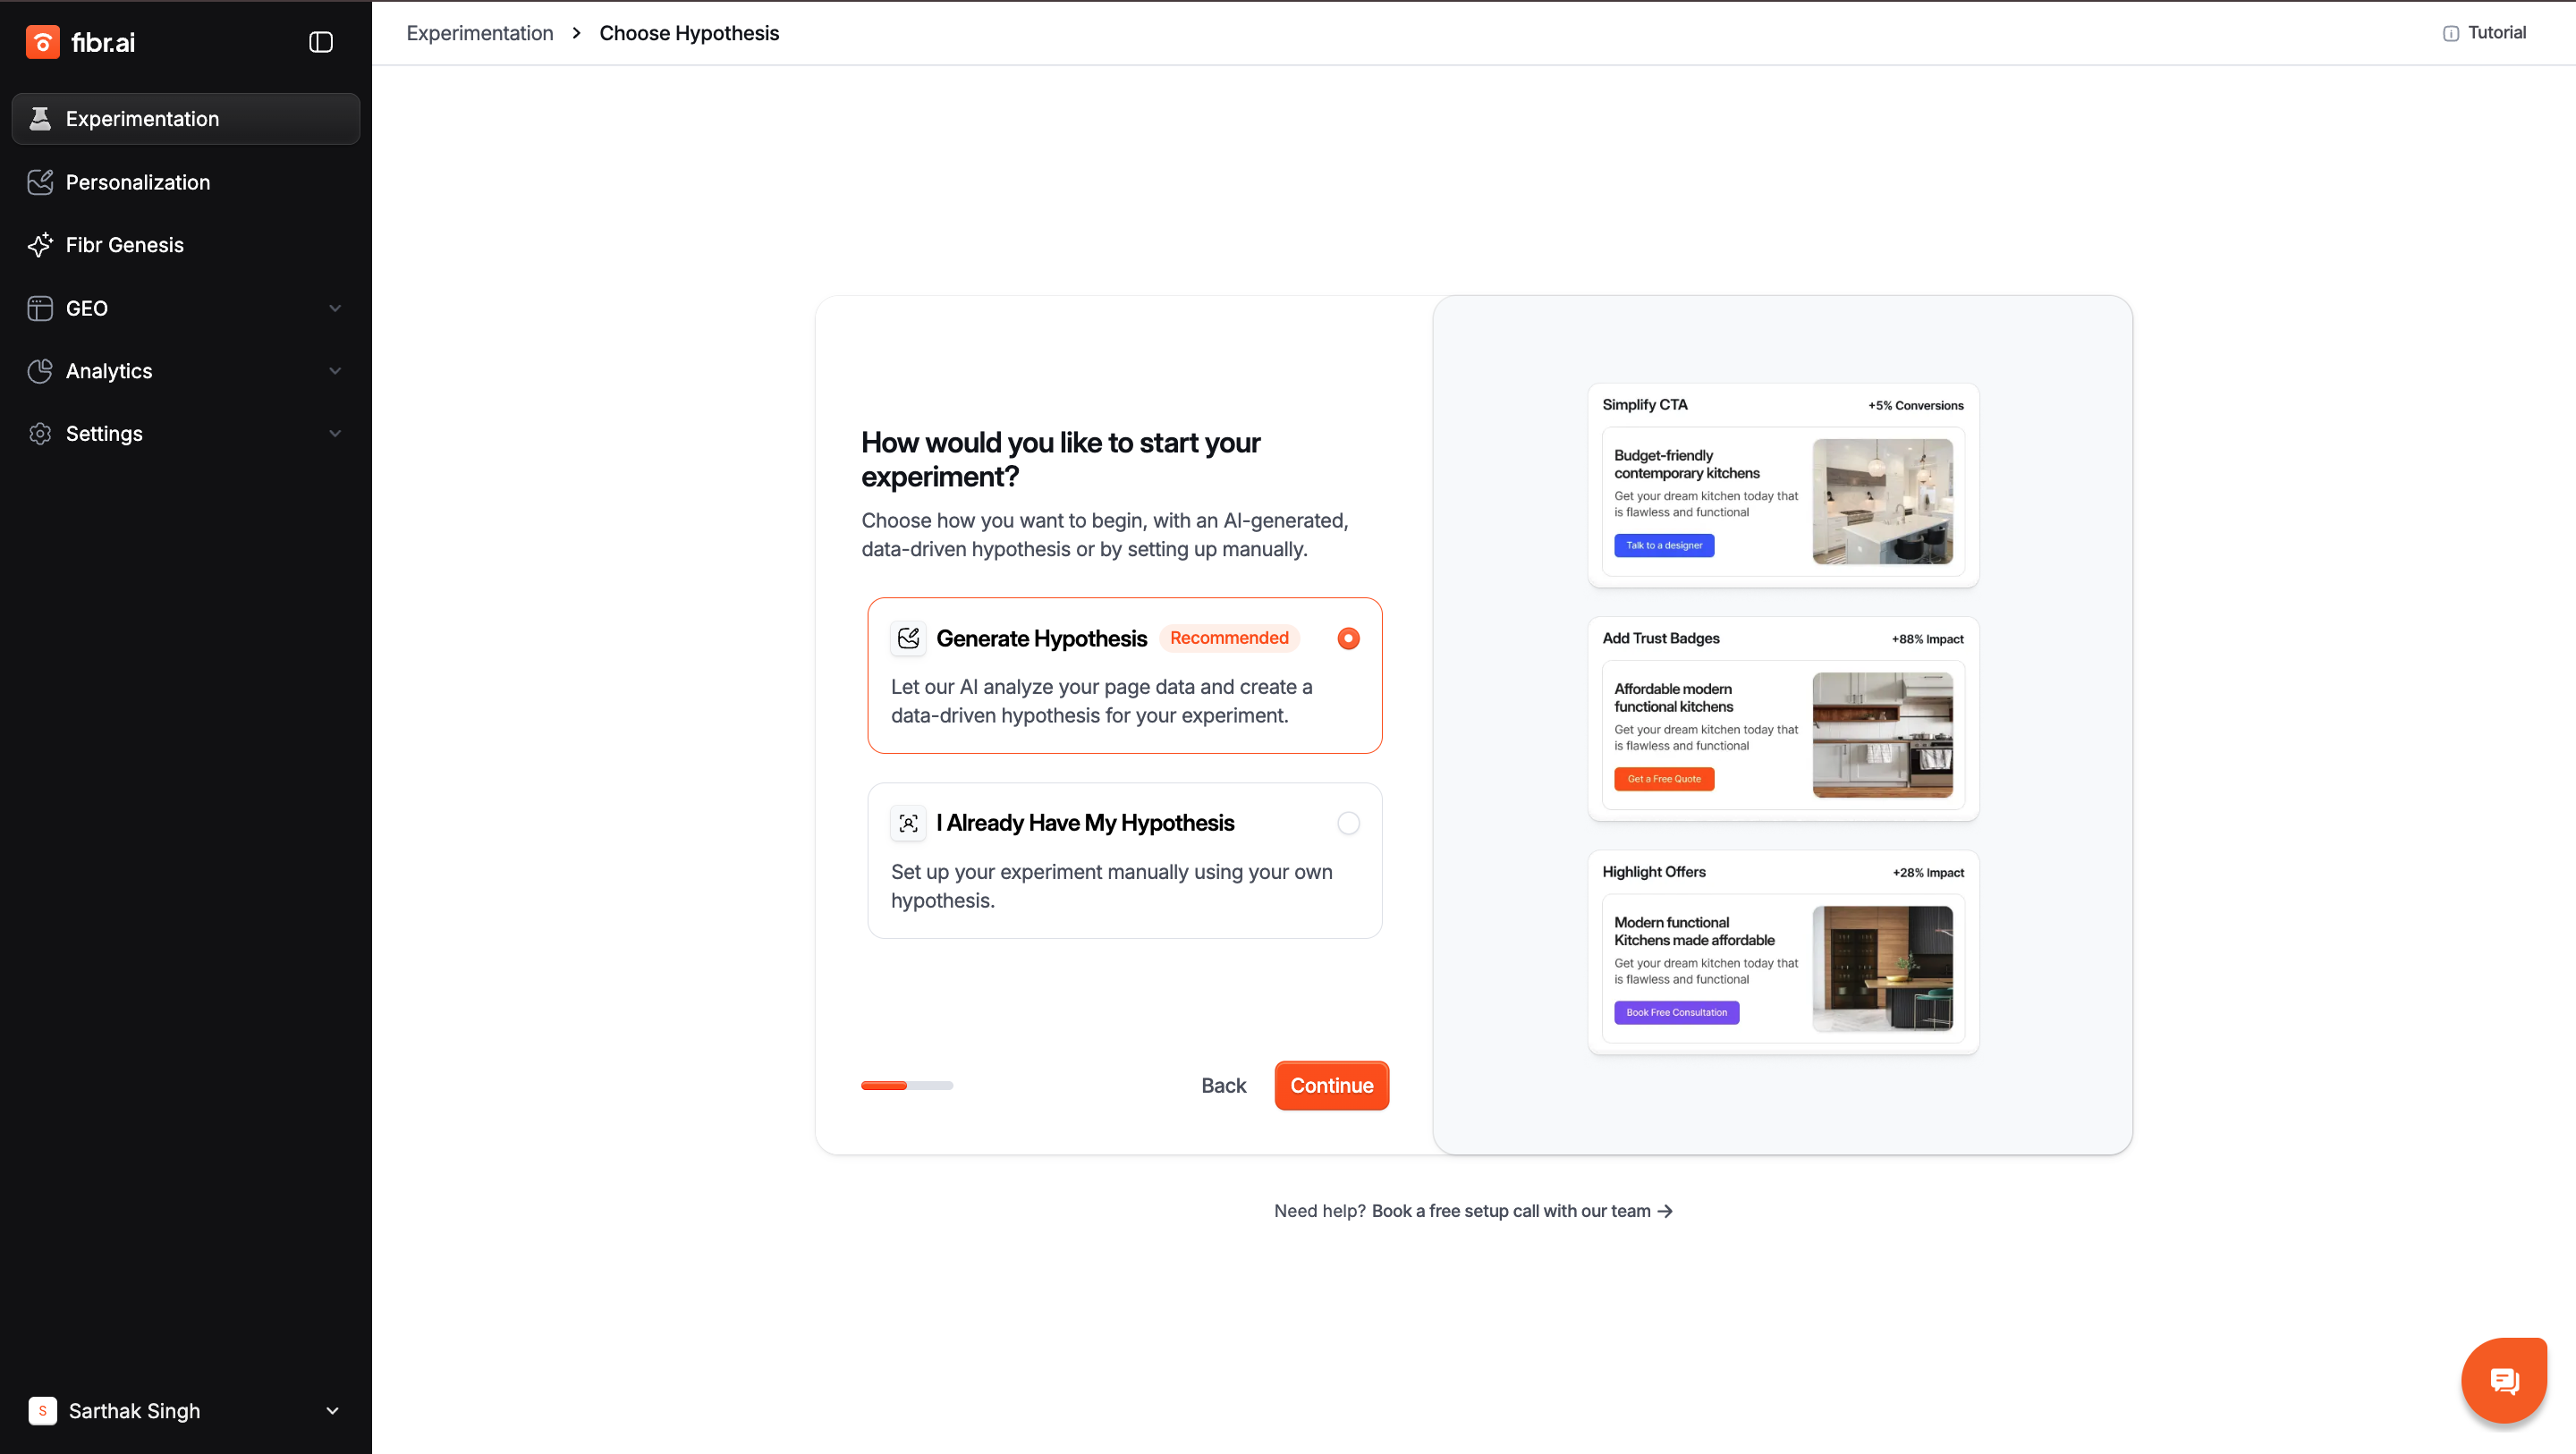This screenshot has width=2576, height=1454.
Task: Go to Experimentation breadcrumb
Action: [479, 33]
